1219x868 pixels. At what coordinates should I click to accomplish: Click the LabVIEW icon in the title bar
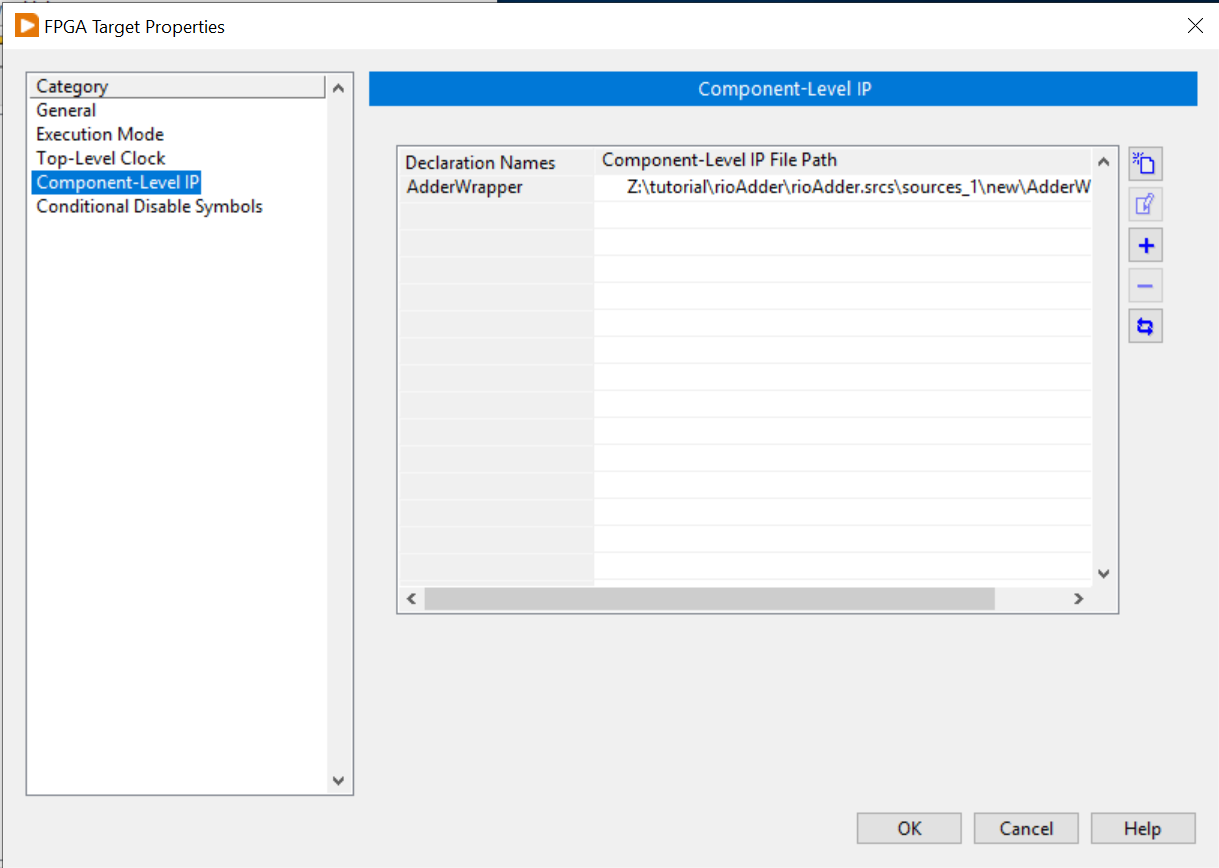click(26, 26)
